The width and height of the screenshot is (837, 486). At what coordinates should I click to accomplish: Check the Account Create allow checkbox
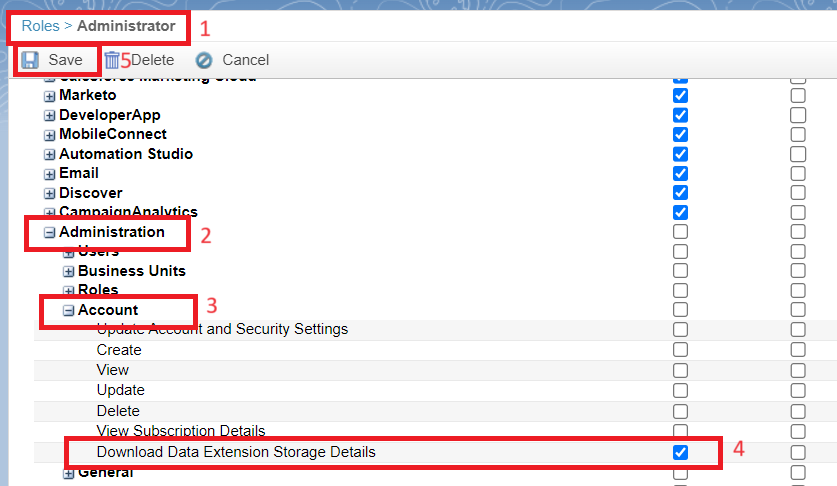point(680,350)
